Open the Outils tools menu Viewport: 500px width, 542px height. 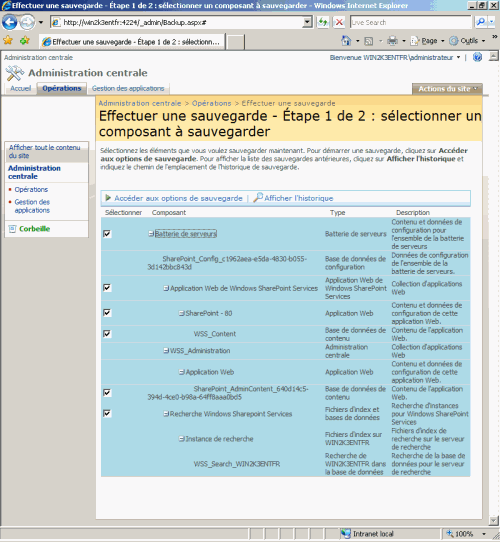(x=467, y=41)
